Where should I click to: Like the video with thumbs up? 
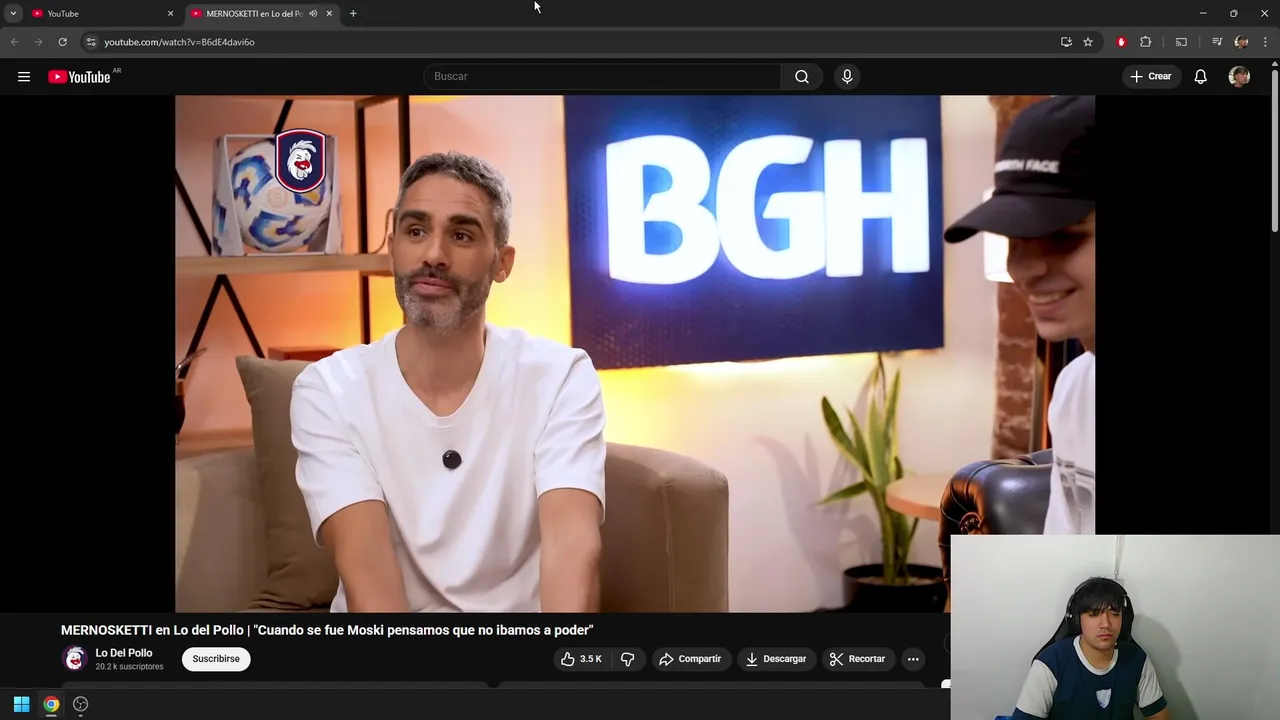point(581,659)
